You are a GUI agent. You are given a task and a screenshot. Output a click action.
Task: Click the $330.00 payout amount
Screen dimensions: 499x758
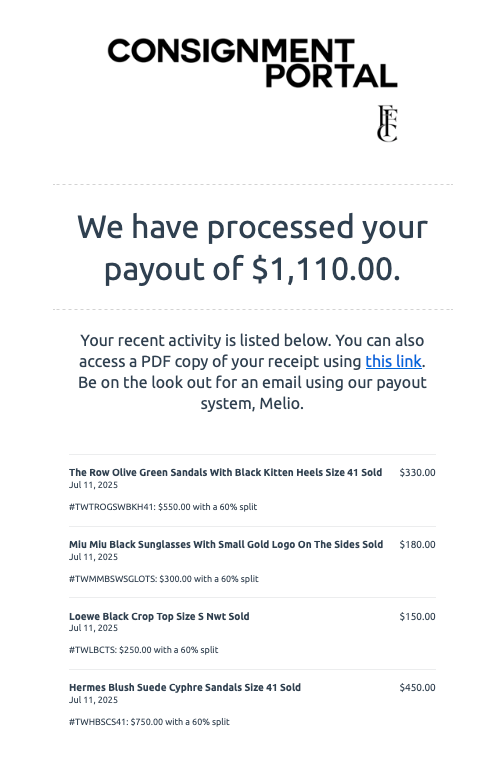417,472
